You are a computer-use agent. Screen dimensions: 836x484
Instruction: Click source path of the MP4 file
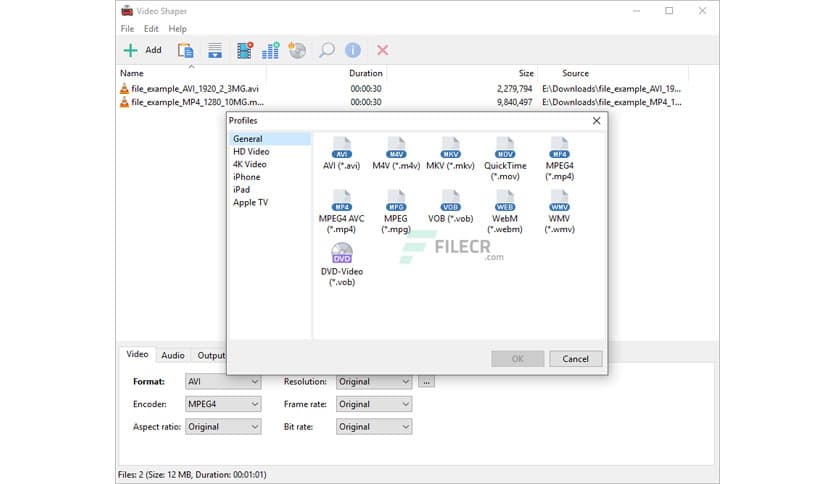pyautogui.click(x=612, y=102)
